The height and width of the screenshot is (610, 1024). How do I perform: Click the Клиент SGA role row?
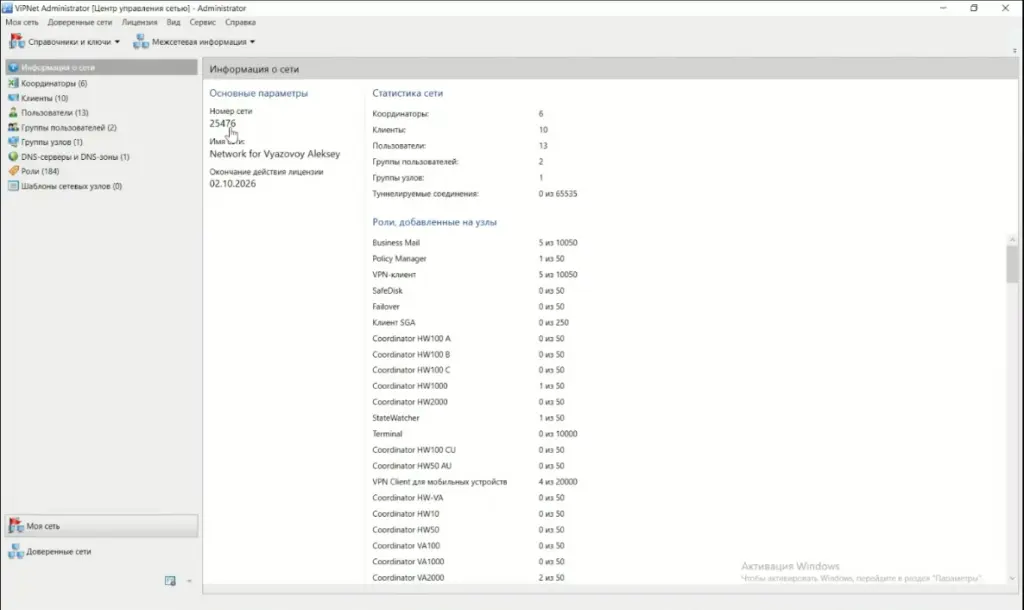[470, 323]
